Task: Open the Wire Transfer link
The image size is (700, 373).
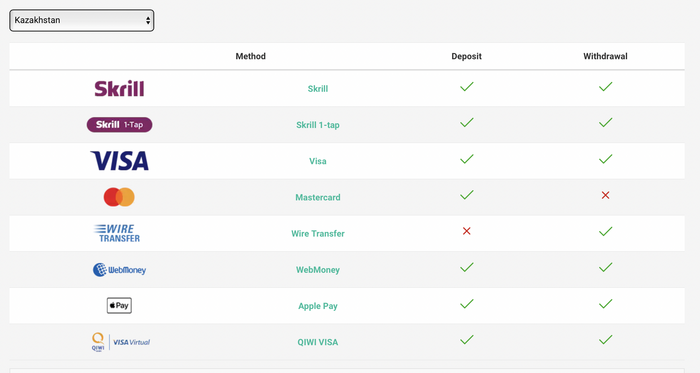Action: coord(318,233)
